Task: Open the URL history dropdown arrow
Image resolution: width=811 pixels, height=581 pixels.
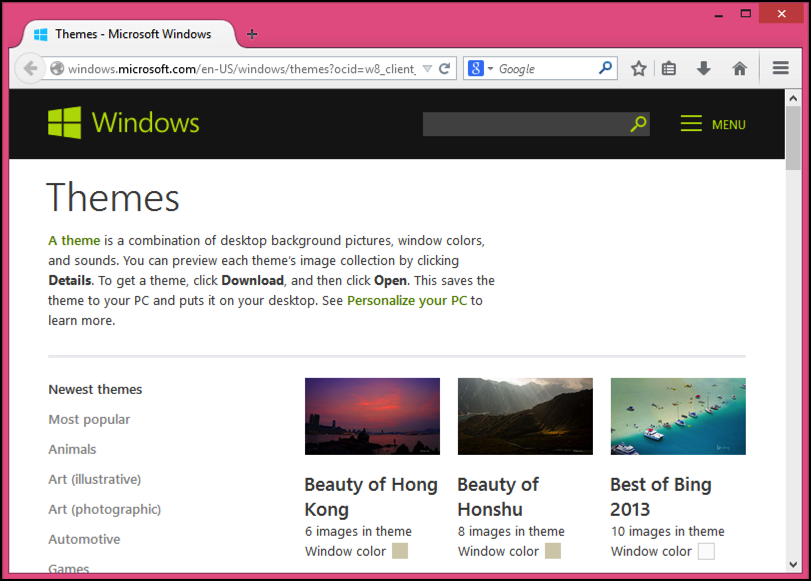Action: (x=427, y=69)
